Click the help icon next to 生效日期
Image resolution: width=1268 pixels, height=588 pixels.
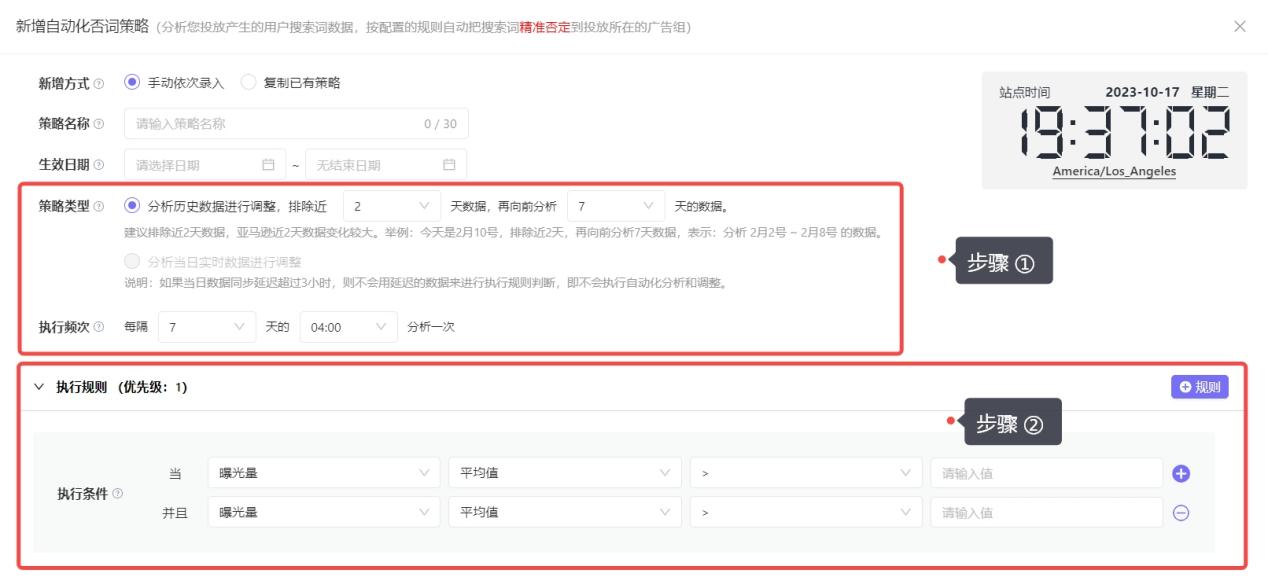pyautogui.click(x=98, y=165)
